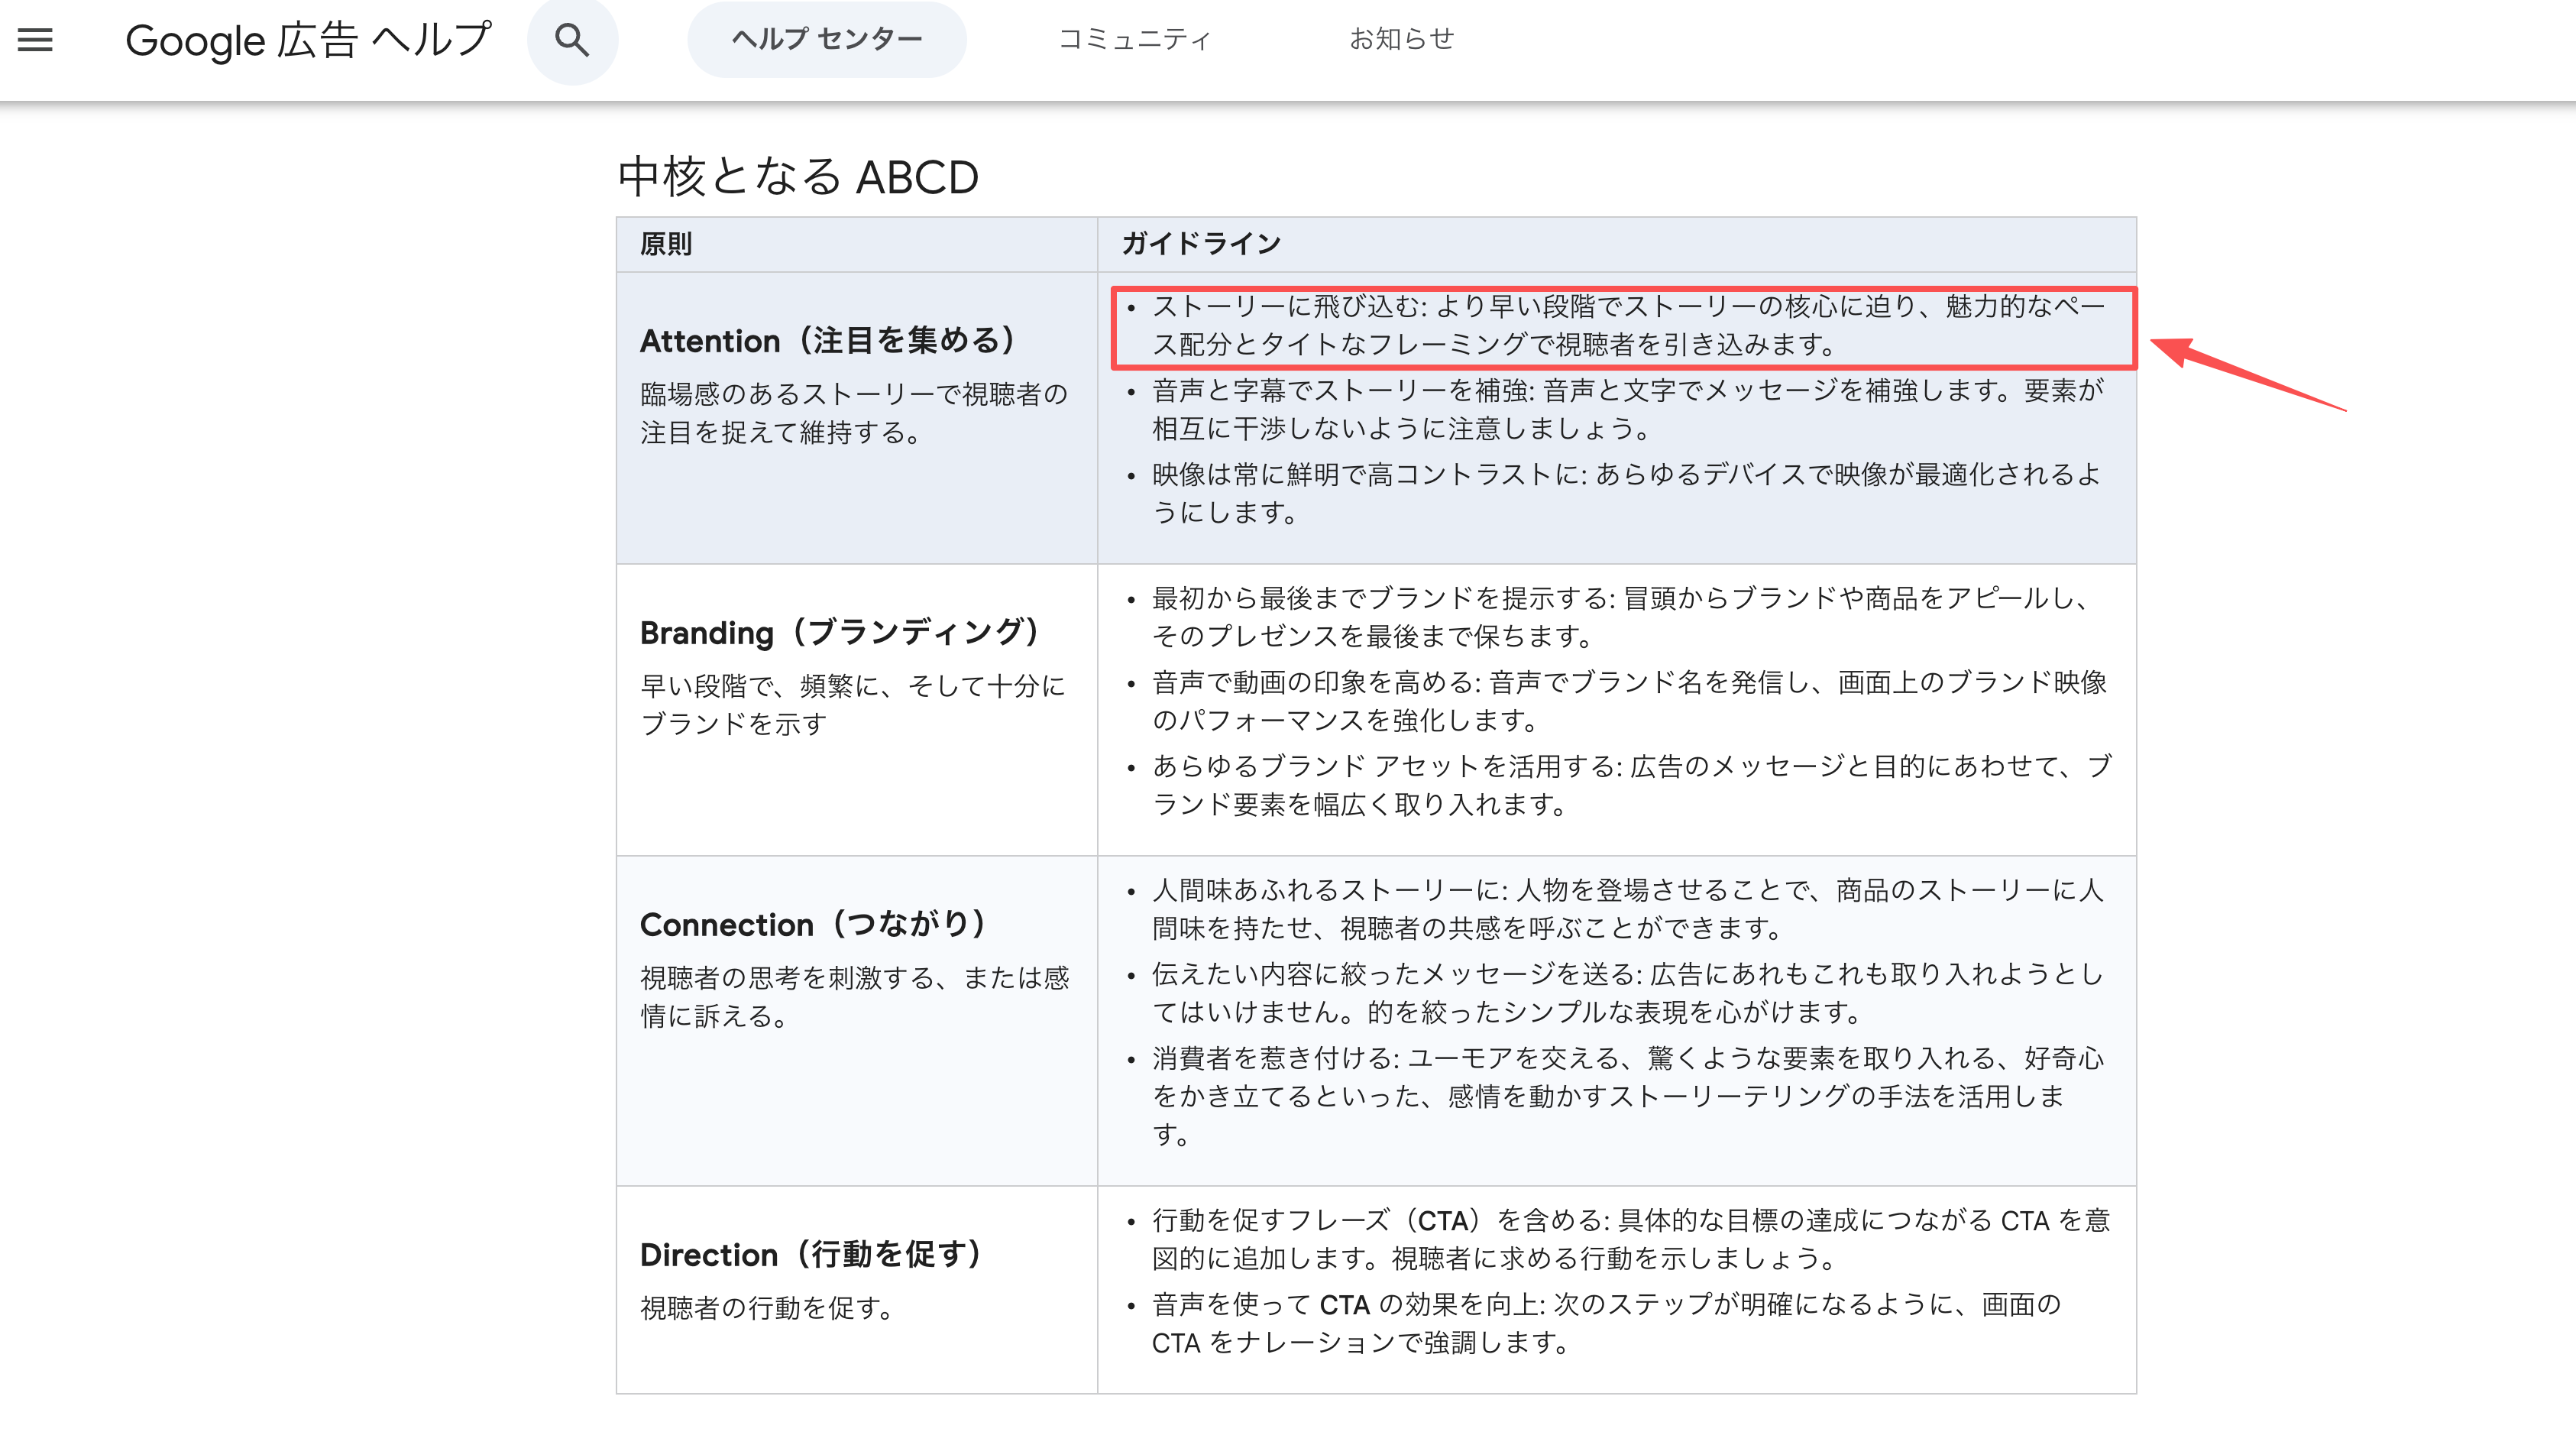Click the 視聴者の行動を促す。 description text
Viewport: 2576px width, 1432px height.
tap(767, 1308)
